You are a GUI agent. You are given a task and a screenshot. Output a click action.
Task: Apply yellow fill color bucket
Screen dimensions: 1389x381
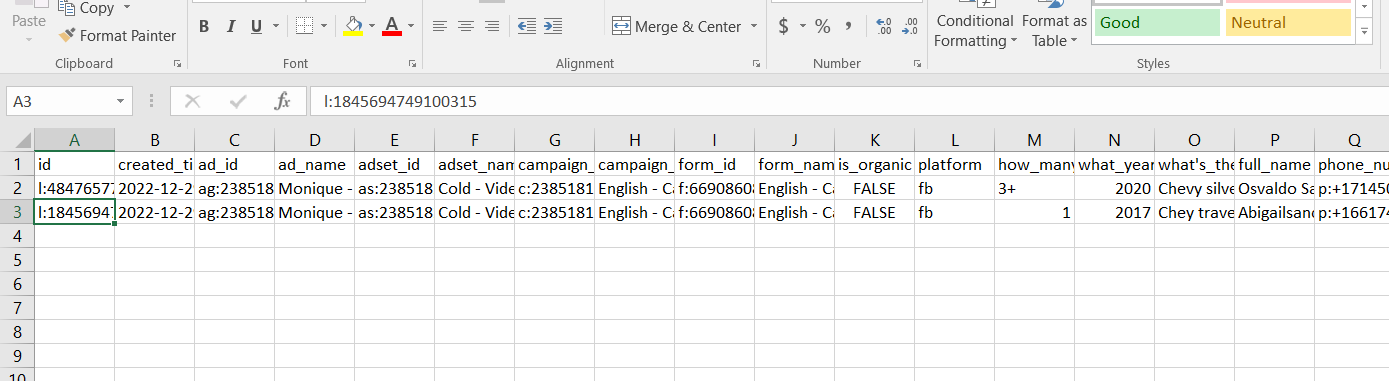tap(353, 26)
